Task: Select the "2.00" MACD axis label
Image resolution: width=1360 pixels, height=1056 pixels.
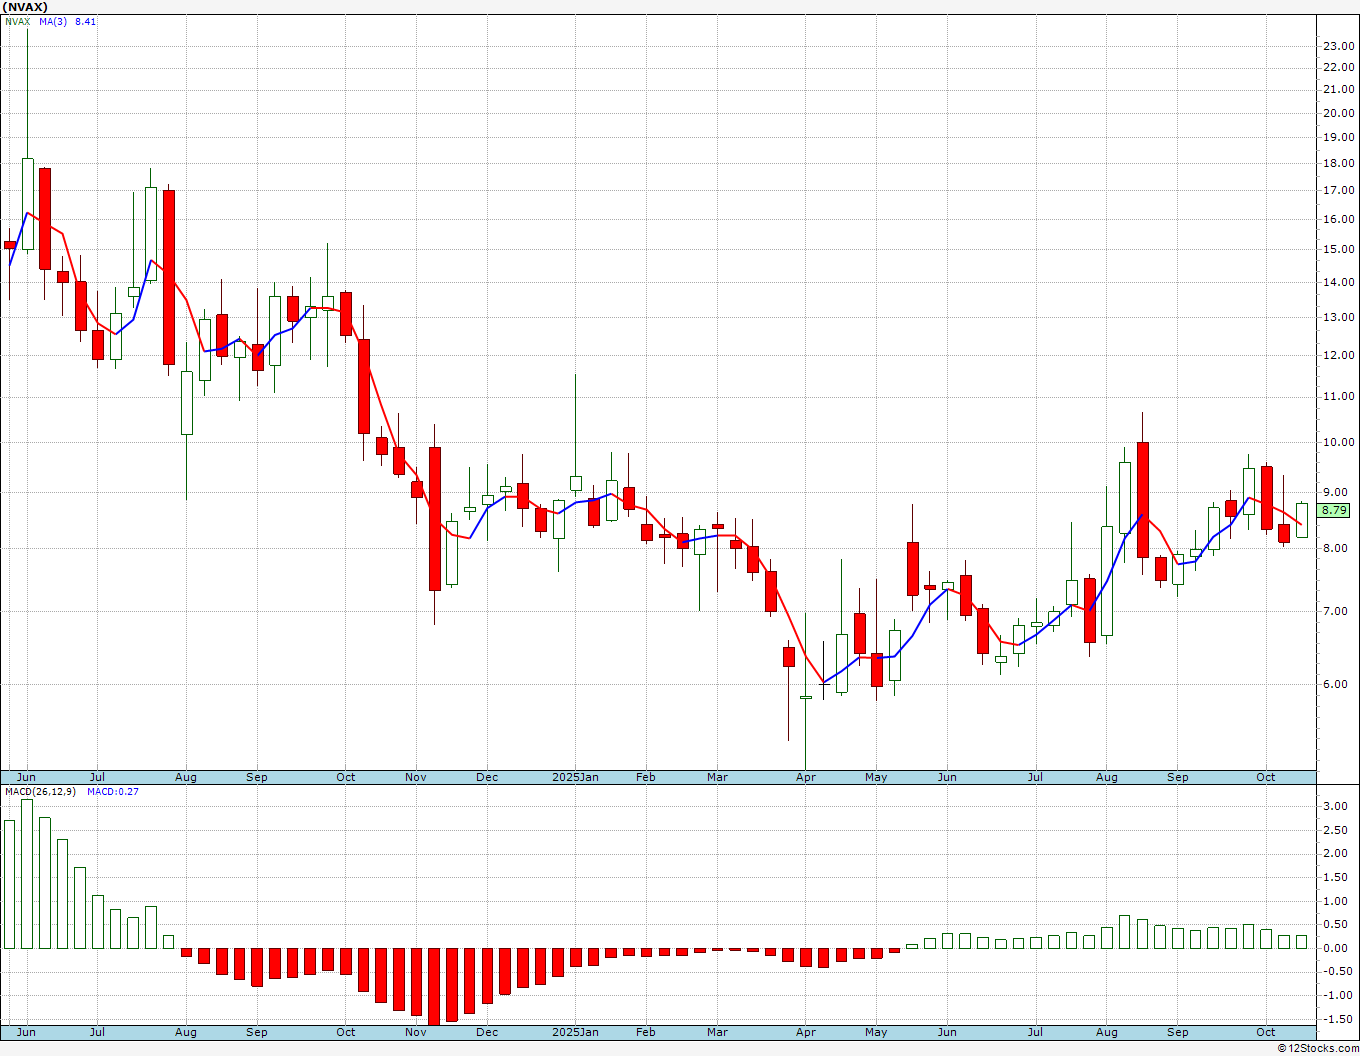Action: point(1335,853)
